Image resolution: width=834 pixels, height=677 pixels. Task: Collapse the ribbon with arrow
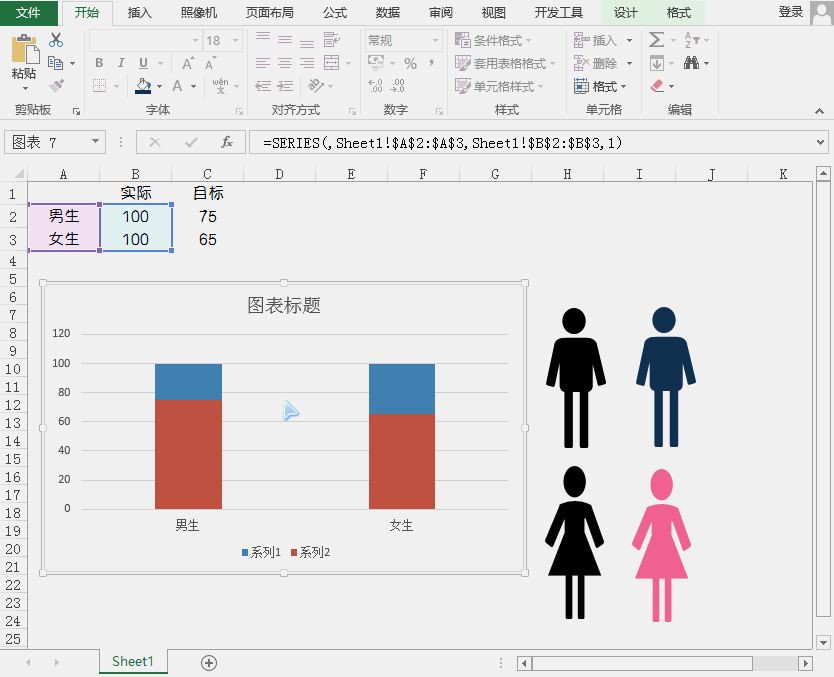click(x=819, y=111)
